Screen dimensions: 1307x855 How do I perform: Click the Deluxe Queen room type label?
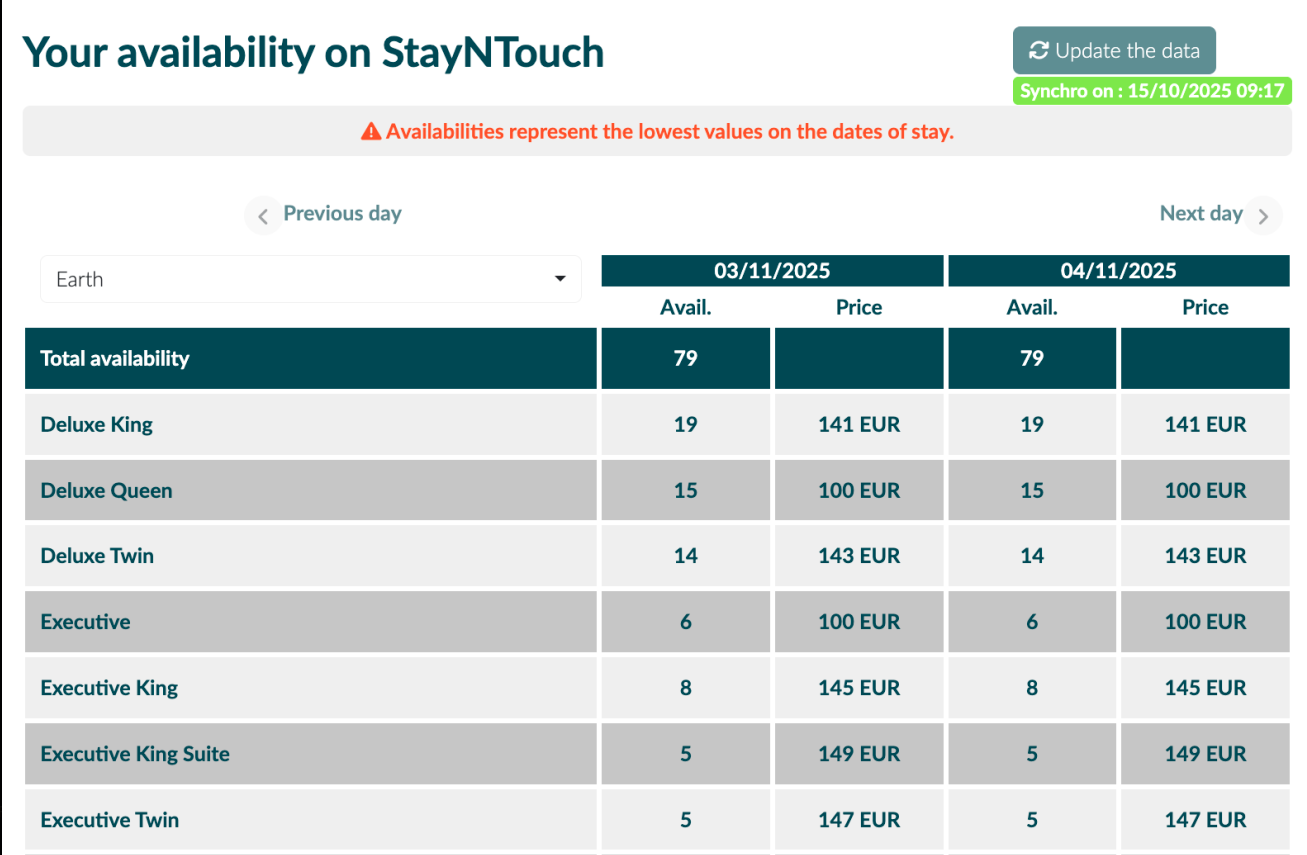106,490
